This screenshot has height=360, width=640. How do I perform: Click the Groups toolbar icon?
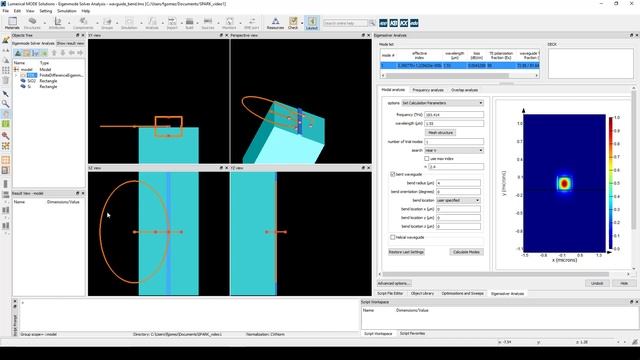click(107, 23)
